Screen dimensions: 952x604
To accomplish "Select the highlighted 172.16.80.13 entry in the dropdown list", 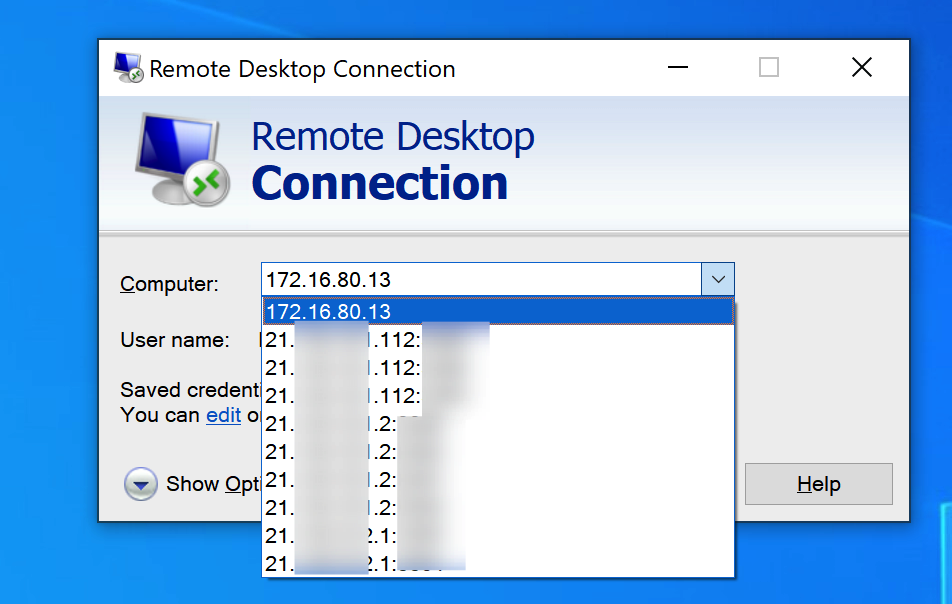I will pos(498,311).
